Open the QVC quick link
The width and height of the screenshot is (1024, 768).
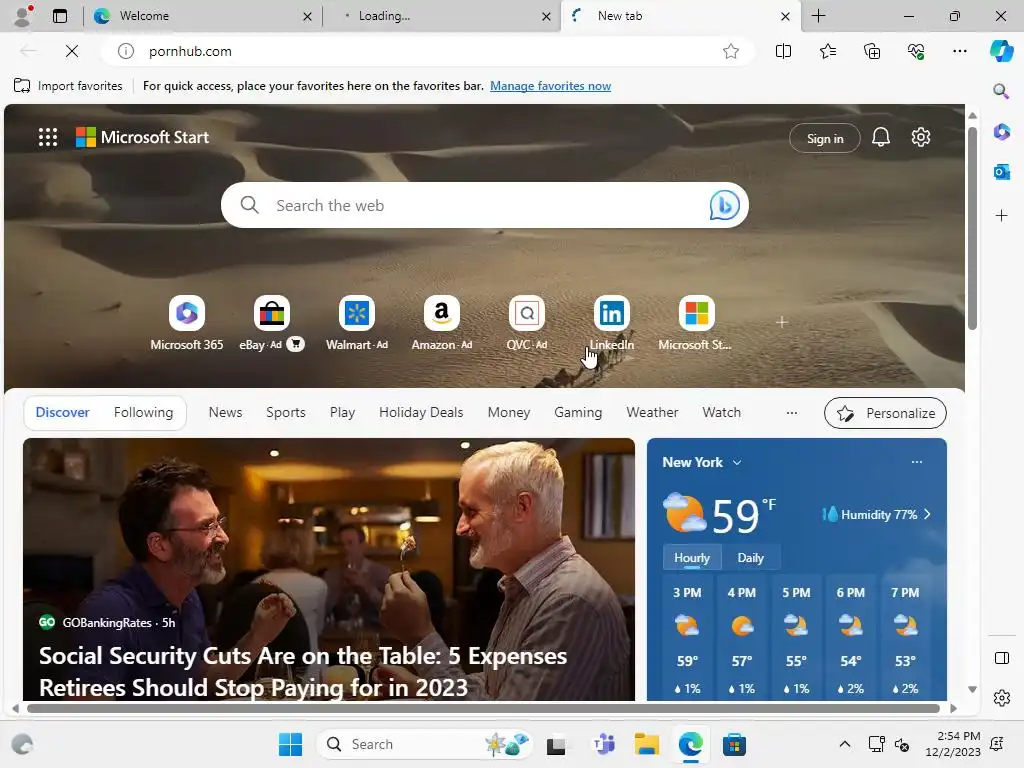pos(526,323)
